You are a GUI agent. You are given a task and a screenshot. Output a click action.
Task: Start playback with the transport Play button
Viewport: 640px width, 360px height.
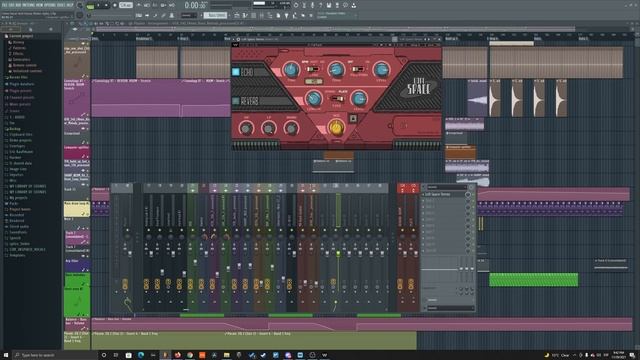click(x=98, y=5)
